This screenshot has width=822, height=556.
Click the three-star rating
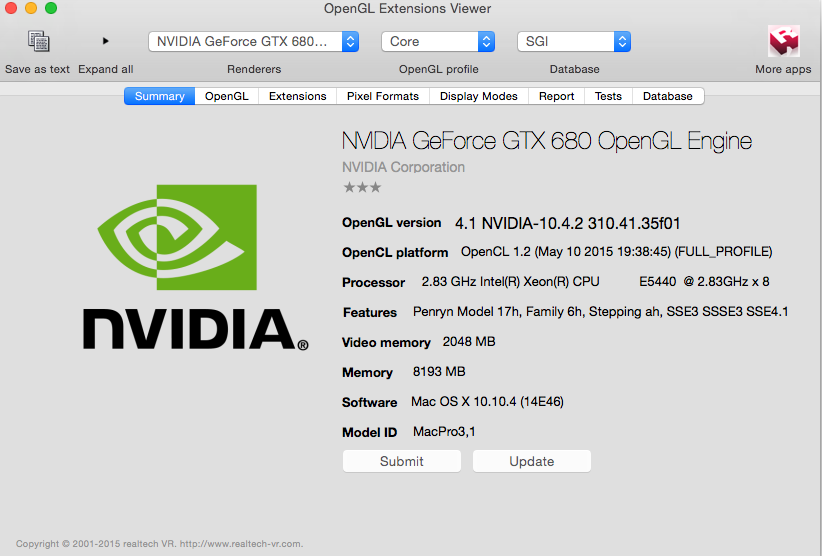click(362, 187)
